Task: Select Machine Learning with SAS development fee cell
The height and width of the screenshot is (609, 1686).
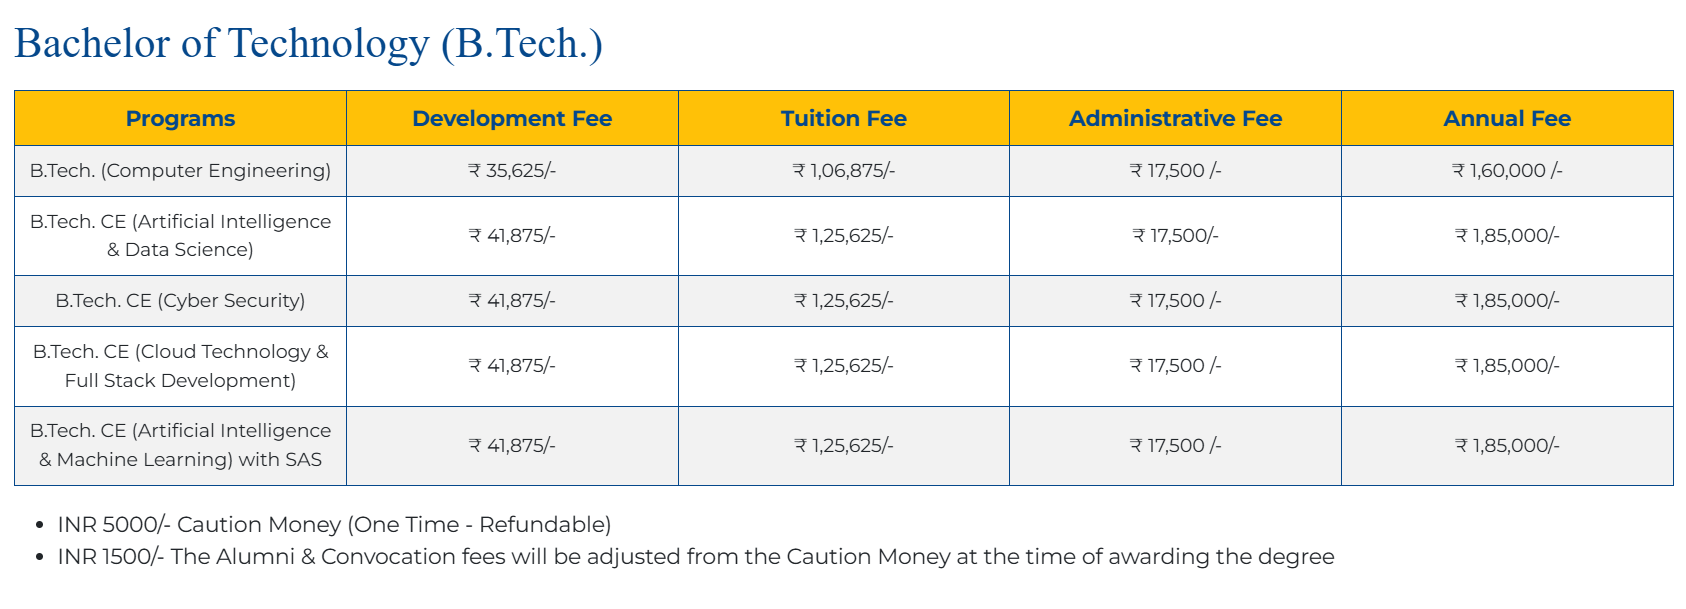Action: click(x=512, y=446)
